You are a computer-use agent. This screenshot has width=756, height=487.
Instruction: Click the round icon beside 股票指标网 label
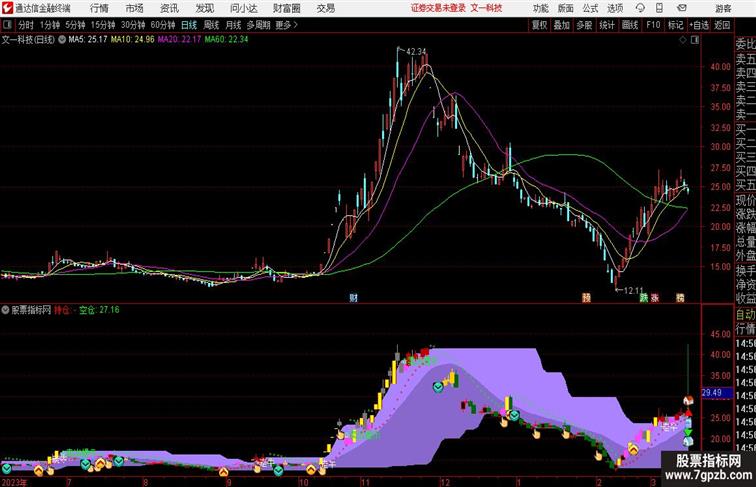[x=5, y=310]
